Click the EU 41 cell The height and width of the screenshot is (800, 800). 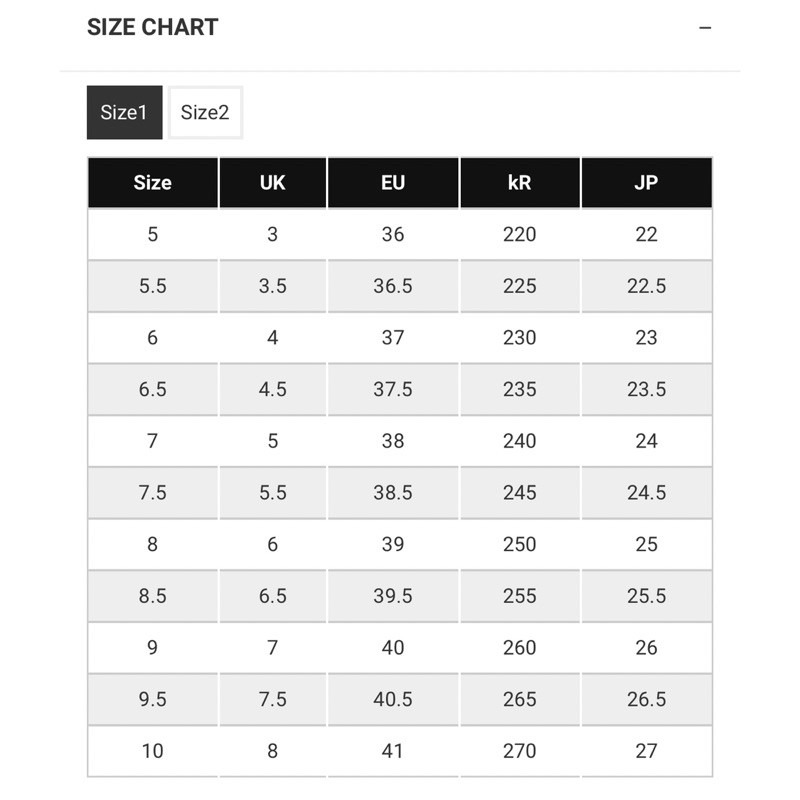[x=393, y=751]
